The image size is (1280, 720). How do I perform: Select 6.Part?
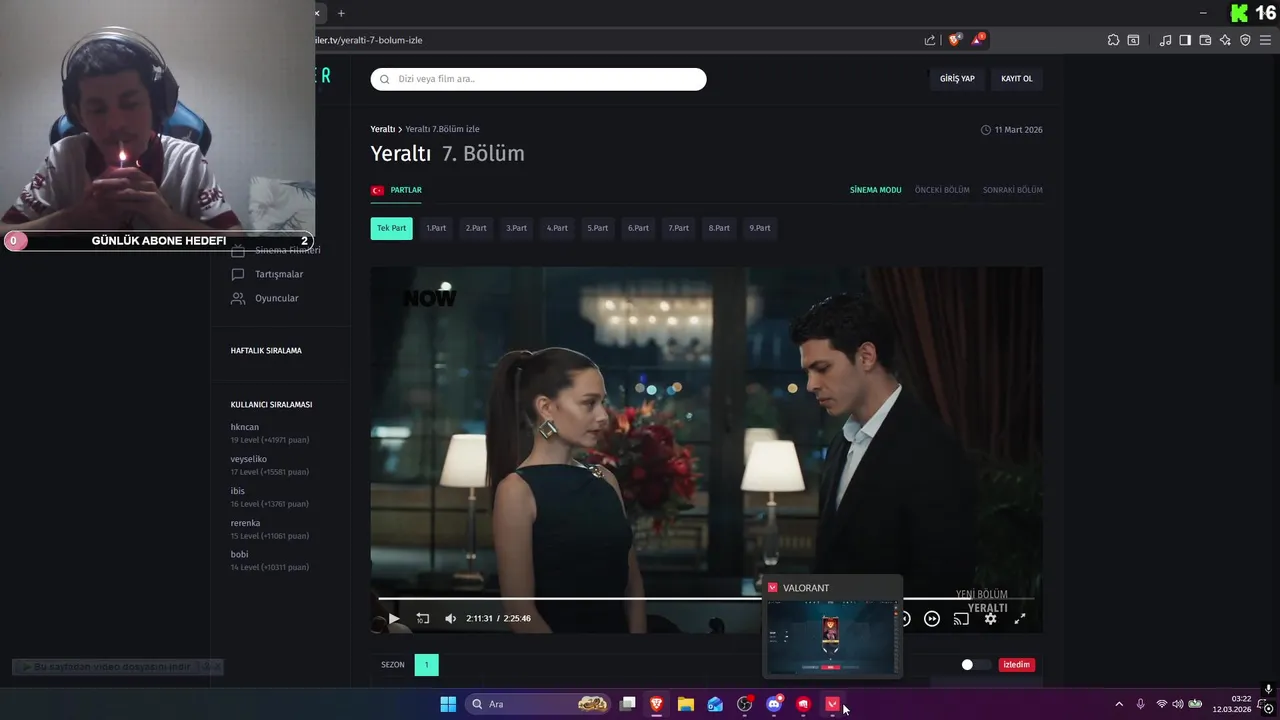pyautogui.click(x=638, y=228)
